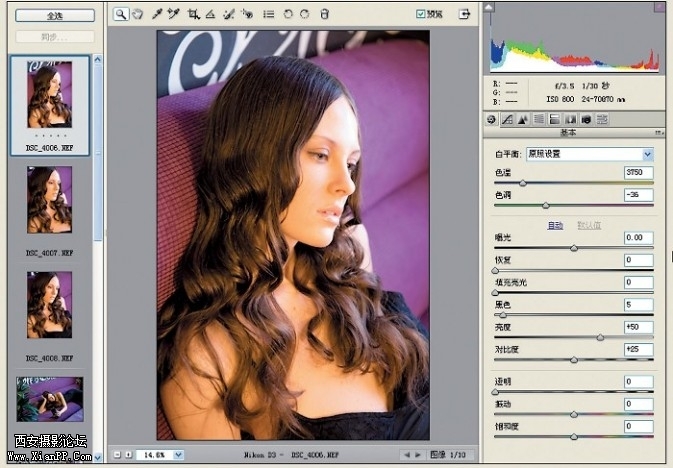The image size is (673, 468).
Task: Select the Zoom tool in the toolbar
Action: 120,15
